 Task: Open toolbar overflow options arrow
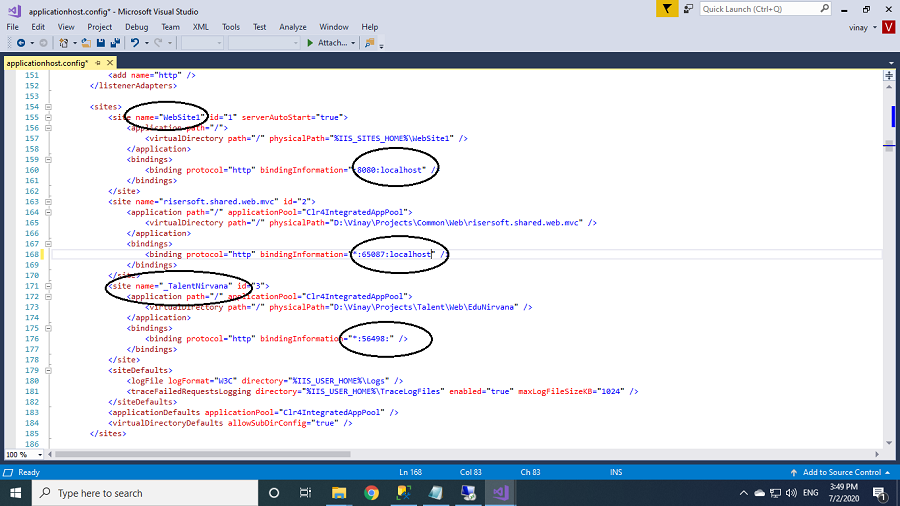coord(381,46)
